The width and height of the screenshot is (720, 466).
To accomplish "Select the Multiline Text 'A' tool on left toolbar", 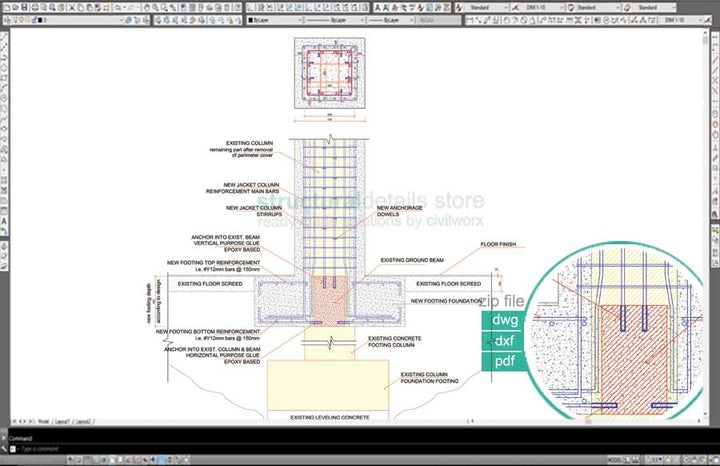I will 4,221.
